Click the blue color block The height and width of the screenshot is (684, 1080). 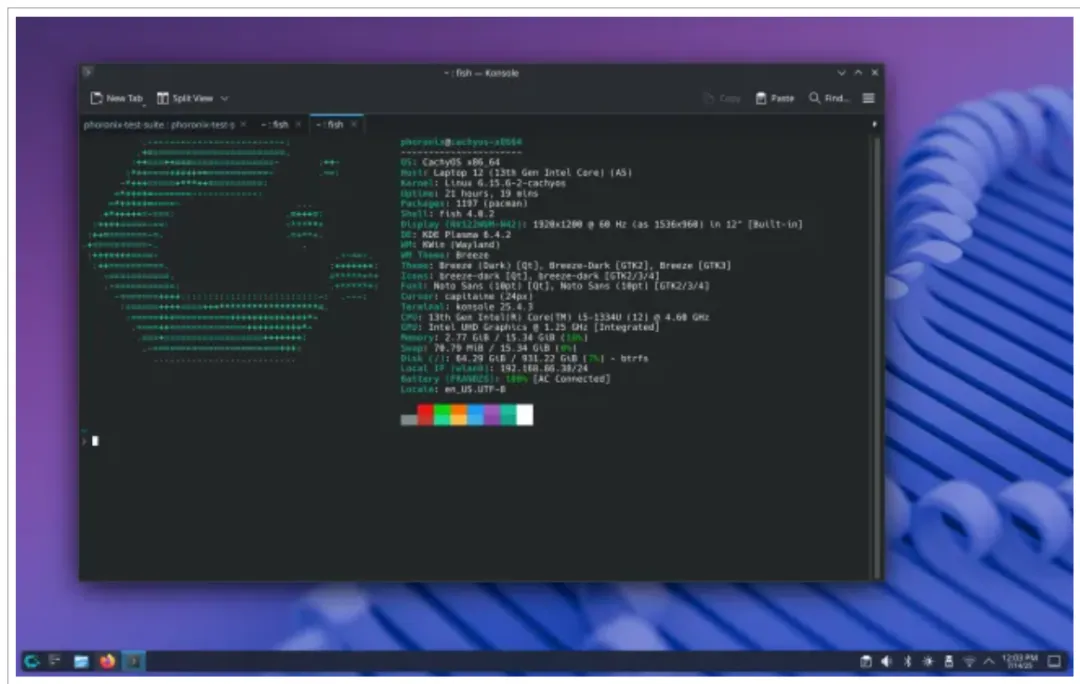pos(475,415)
